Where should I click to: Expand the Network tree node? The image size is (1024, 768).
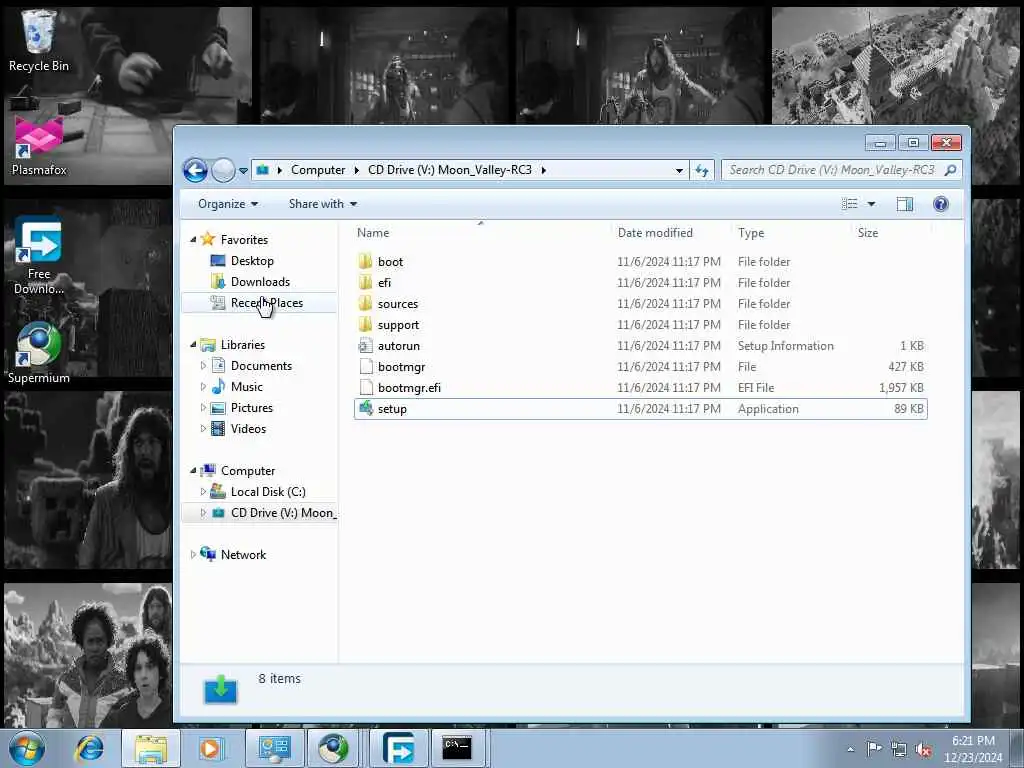point(193,554)
